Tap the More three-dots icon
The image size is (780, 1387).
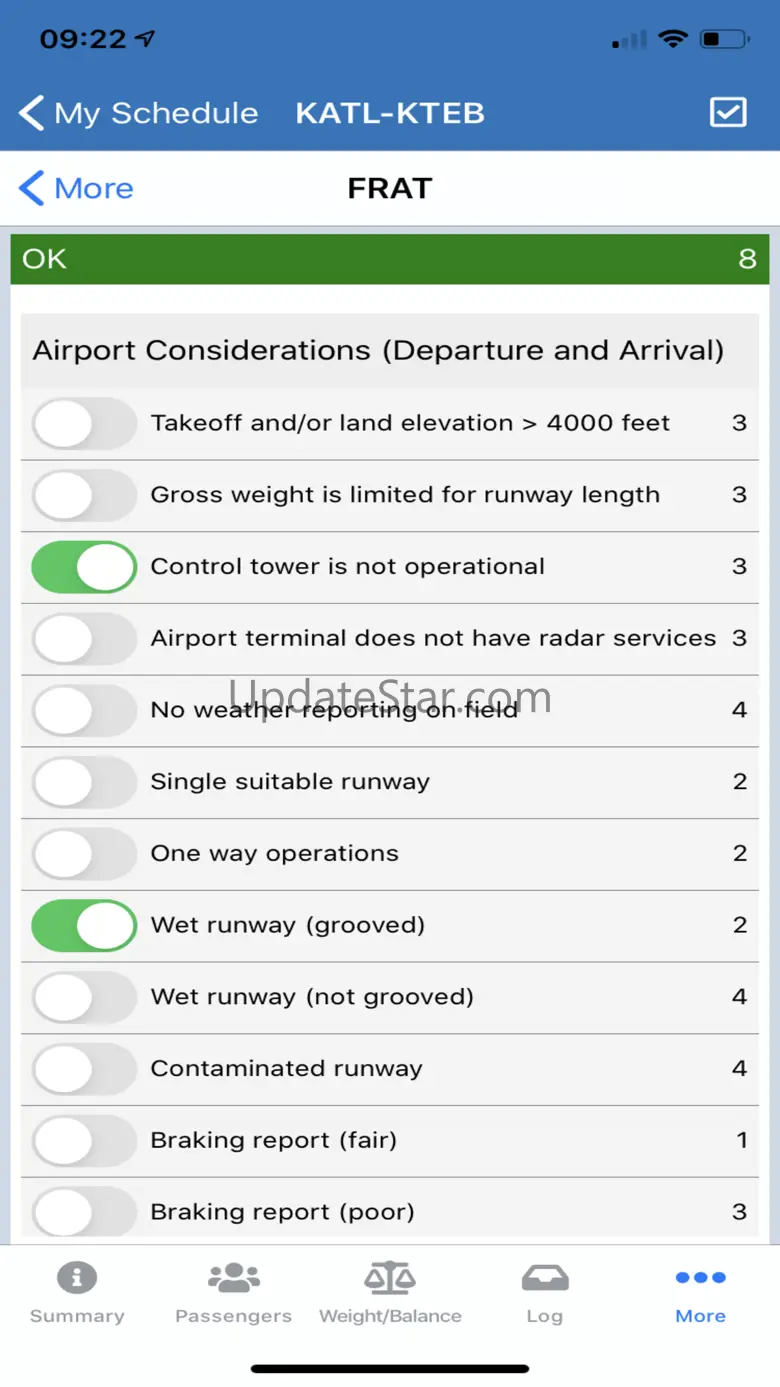700,1278
